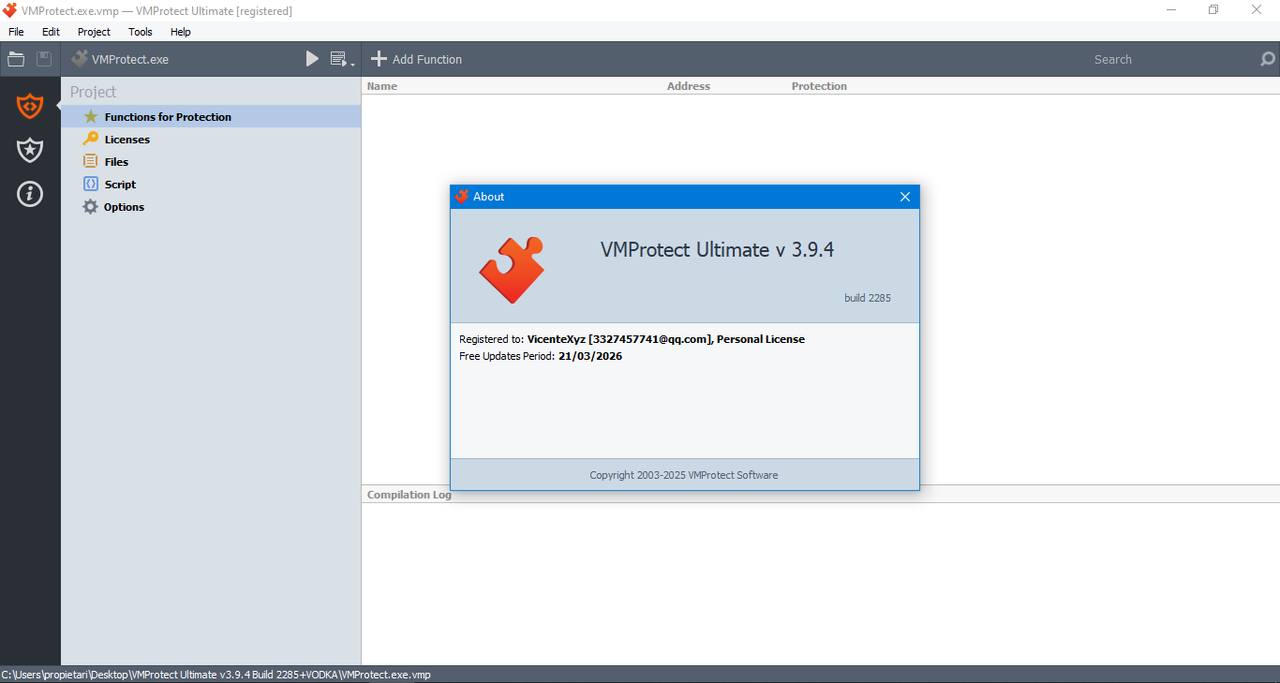Click the red puzzle logo in About dialog
The image size is (1280, 683).
point(511,270)
